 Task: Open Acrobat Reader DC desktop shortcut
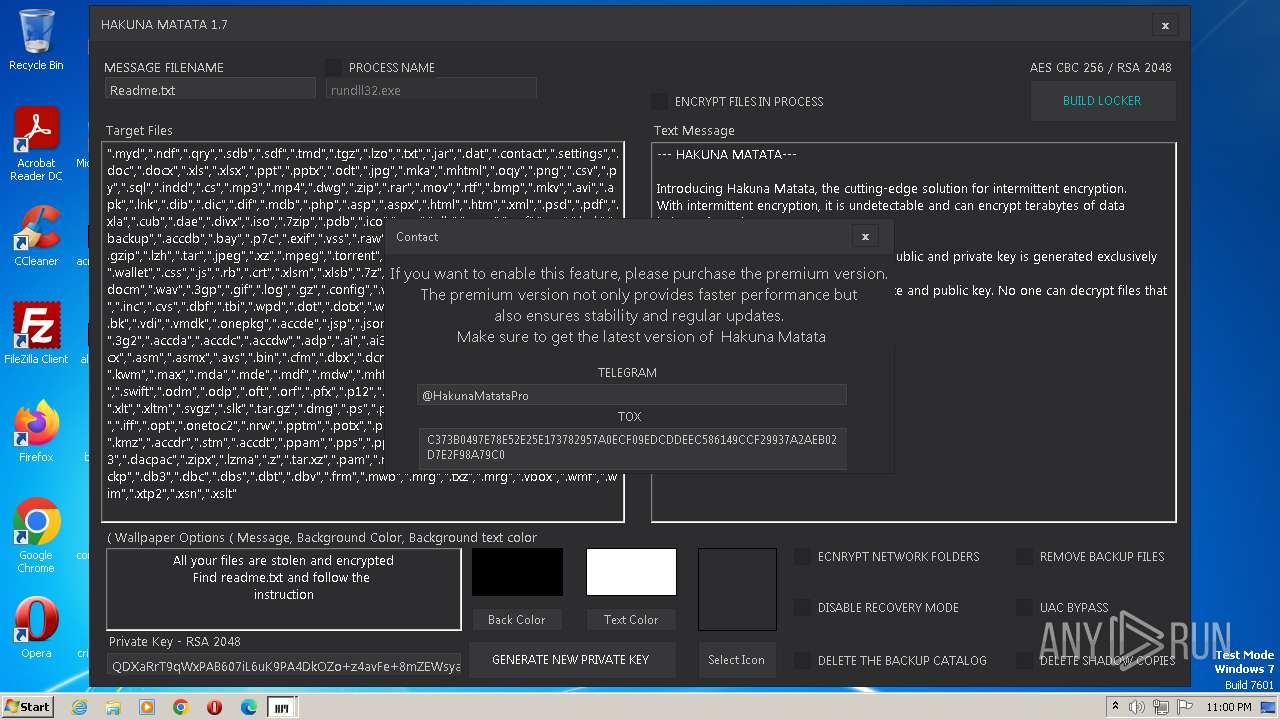click(x=36, y=144)
